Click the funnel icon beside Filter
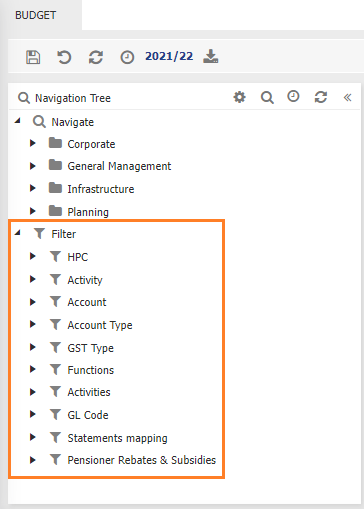 (39, 233)
